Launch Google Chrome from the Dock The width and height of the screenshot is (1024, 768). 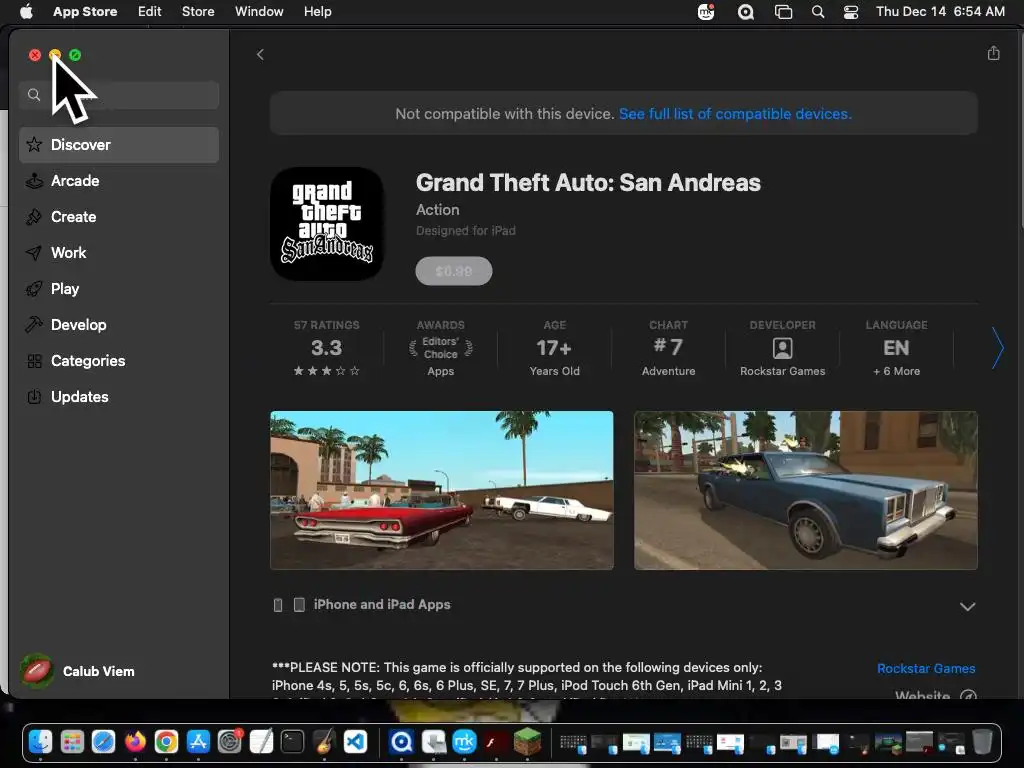click(167, 742)
